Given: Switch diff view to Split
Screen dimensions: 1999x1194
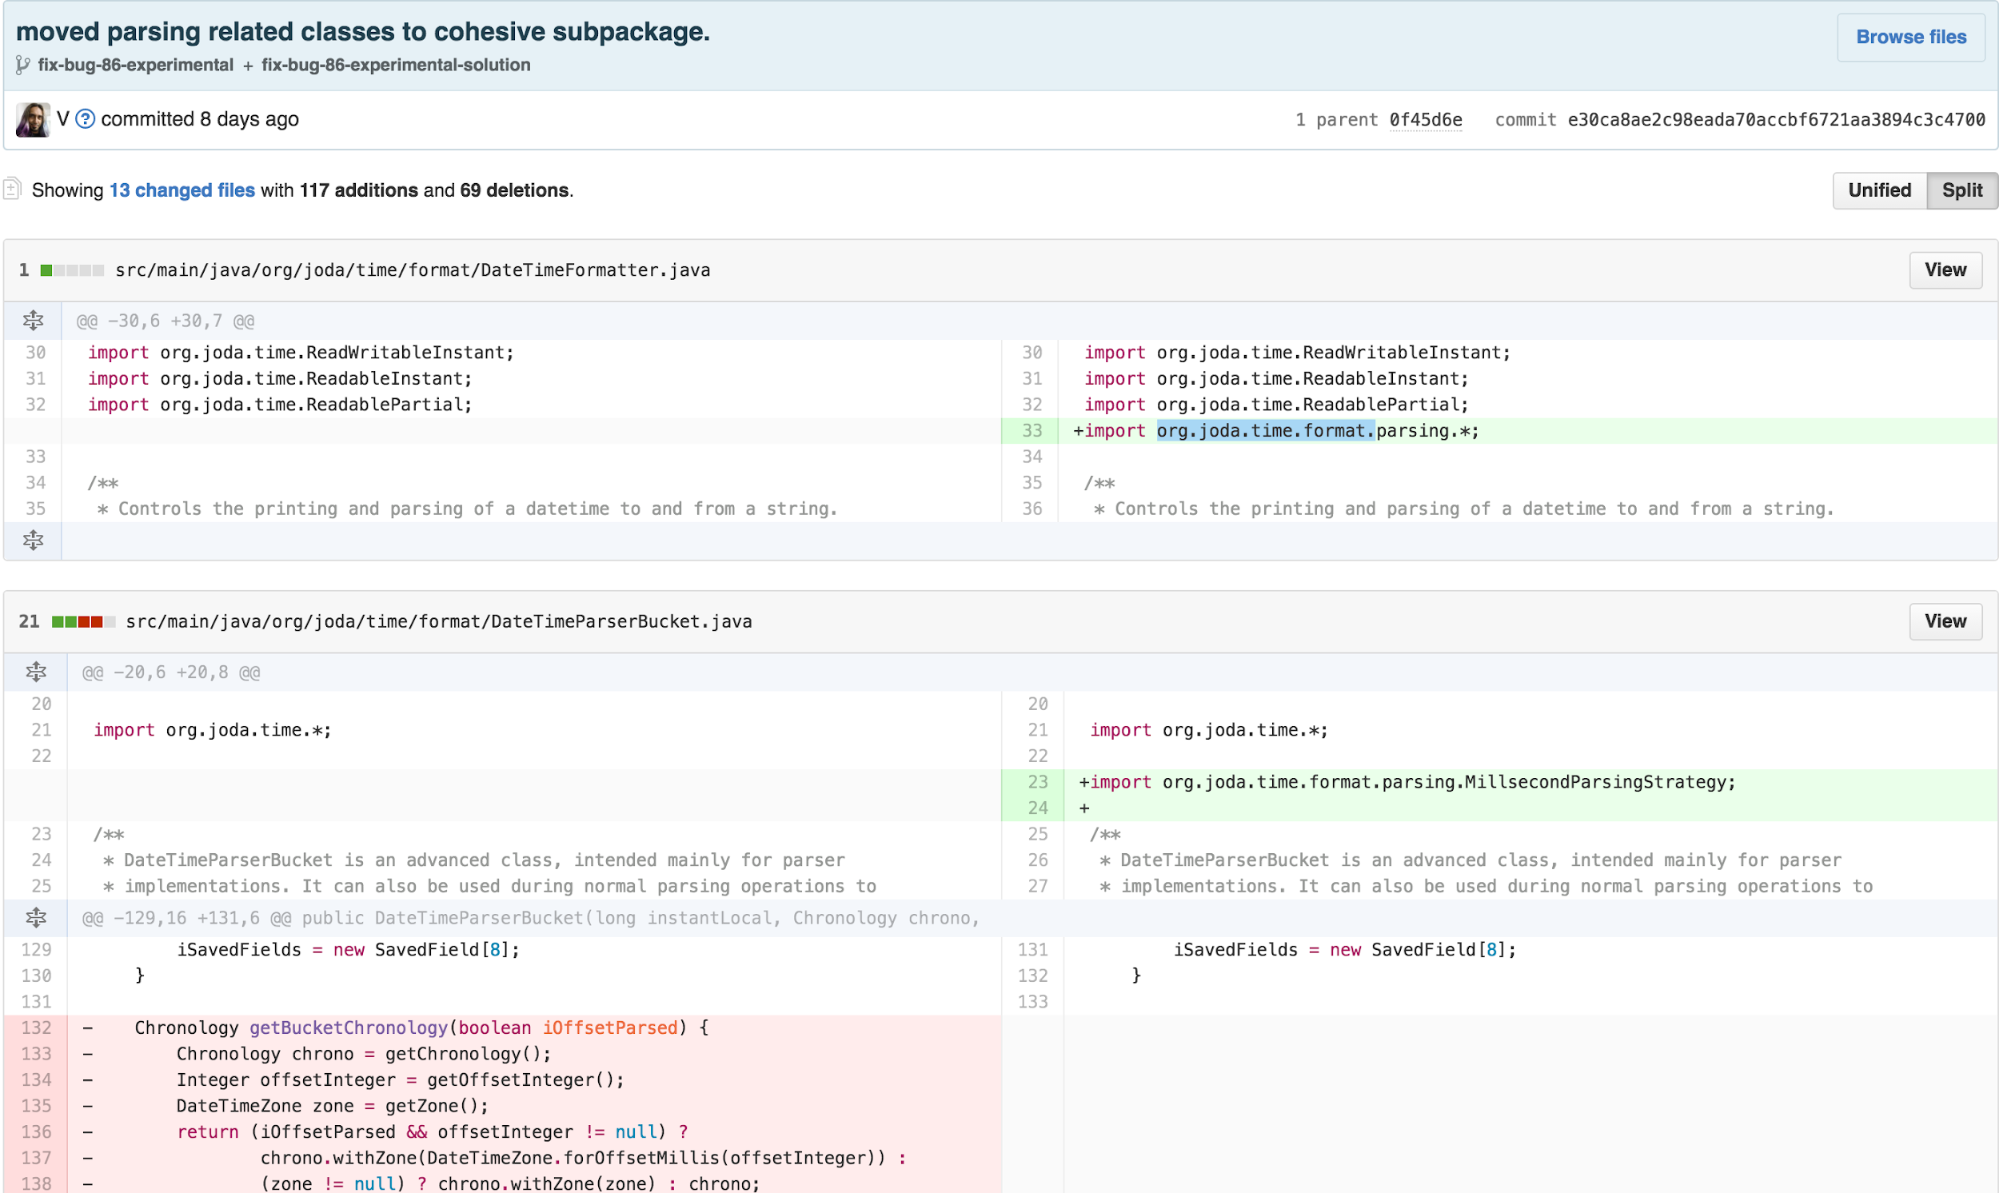Looking at the screenshot, I should (x=1962, y=190).
